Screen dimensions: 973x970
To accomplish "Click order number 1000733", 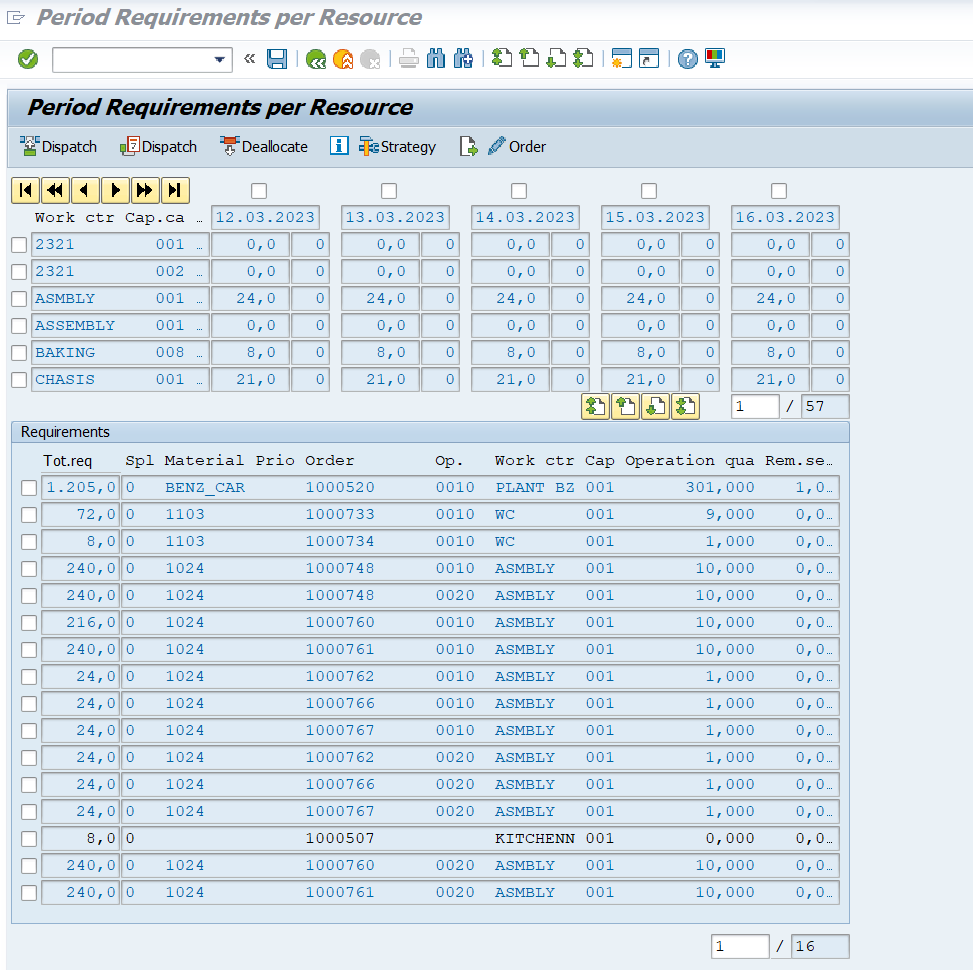I will [340, 514].
